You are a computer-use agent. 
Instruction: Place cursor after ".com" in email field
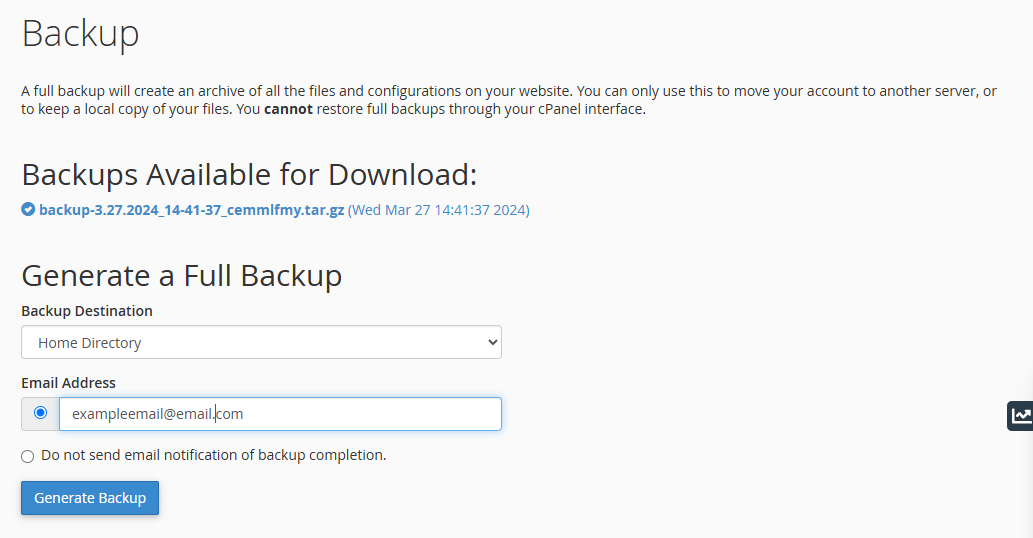(245, 414)
